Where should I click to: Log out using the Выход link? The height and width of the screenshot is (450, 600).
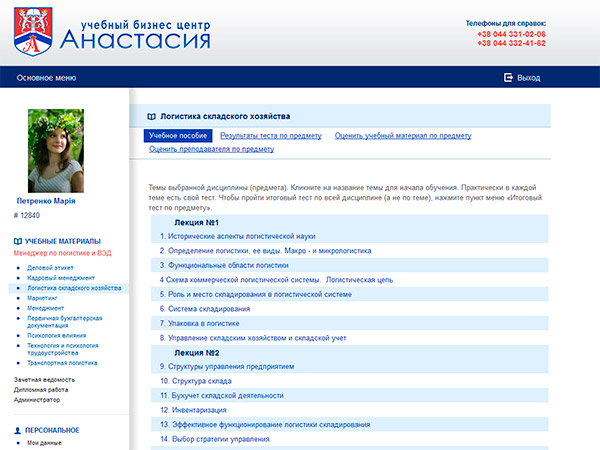529,77
